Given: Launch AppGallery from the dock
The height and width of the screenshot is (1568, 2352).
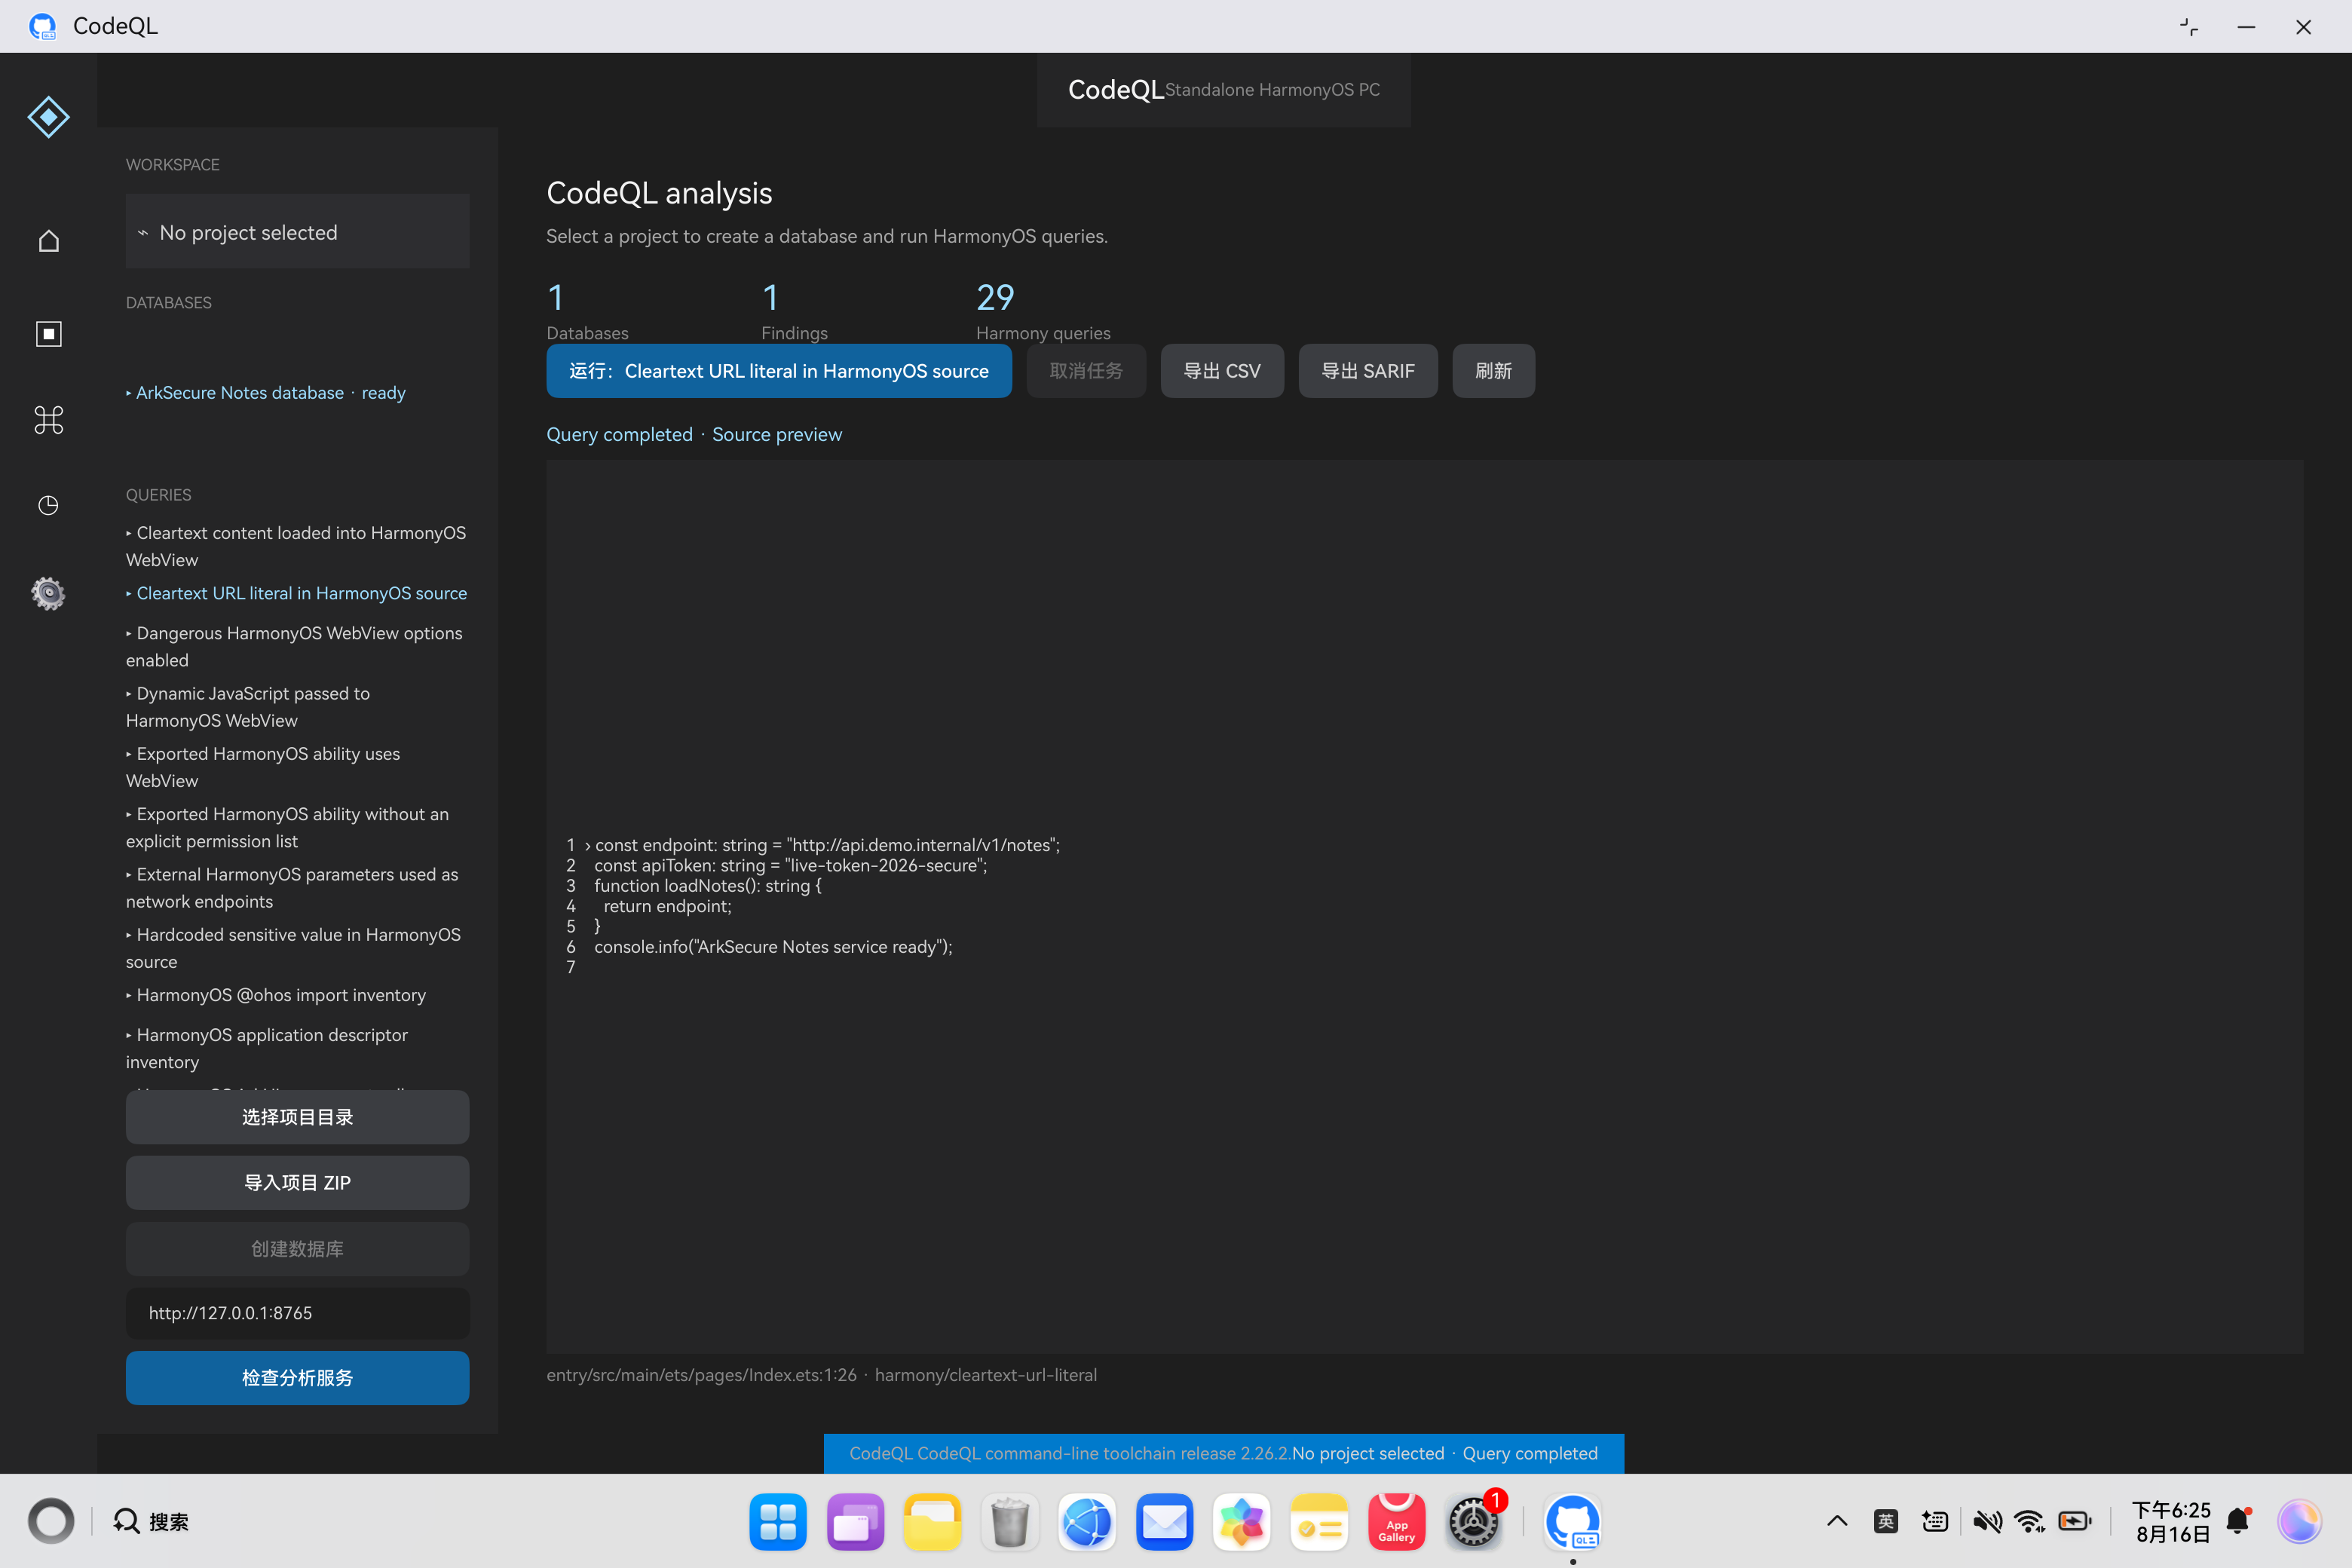Looking at the screenshot, I should click(x=1396, y=1522).
